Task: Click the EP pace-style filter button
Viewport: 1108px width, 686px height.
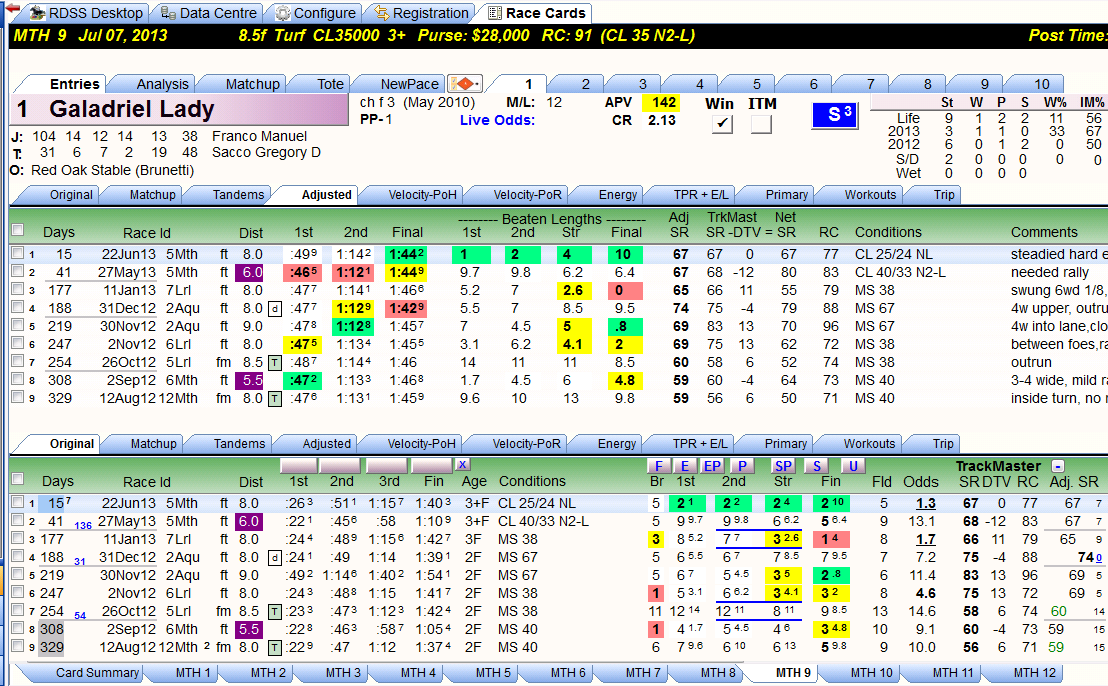Action: (712, 466)
